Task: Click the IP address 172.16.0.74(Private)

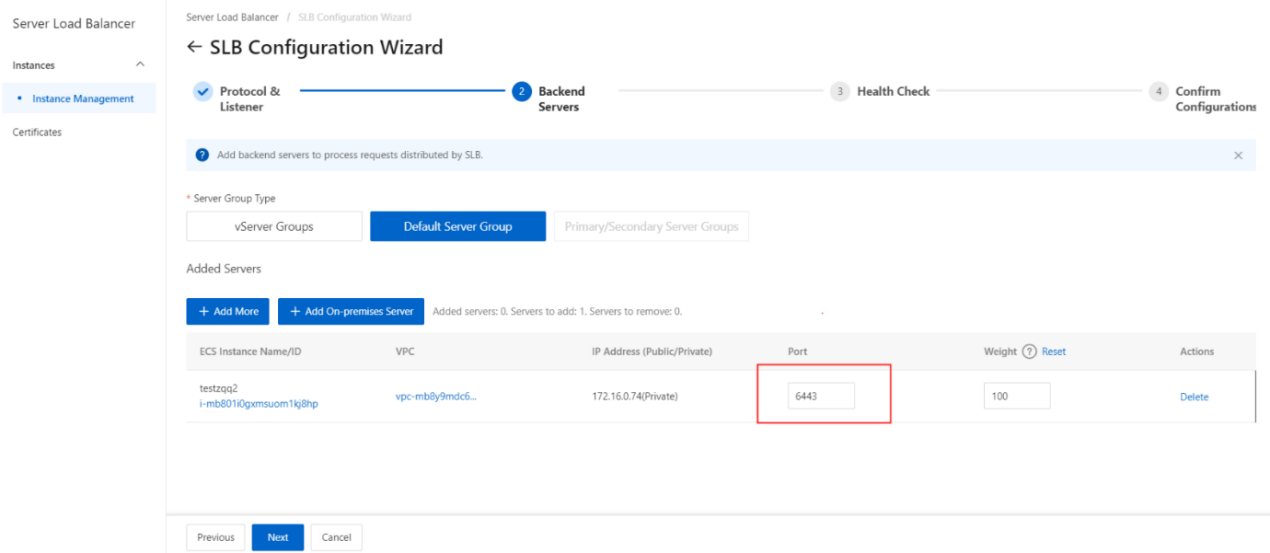Action: [x=635, y=397]
